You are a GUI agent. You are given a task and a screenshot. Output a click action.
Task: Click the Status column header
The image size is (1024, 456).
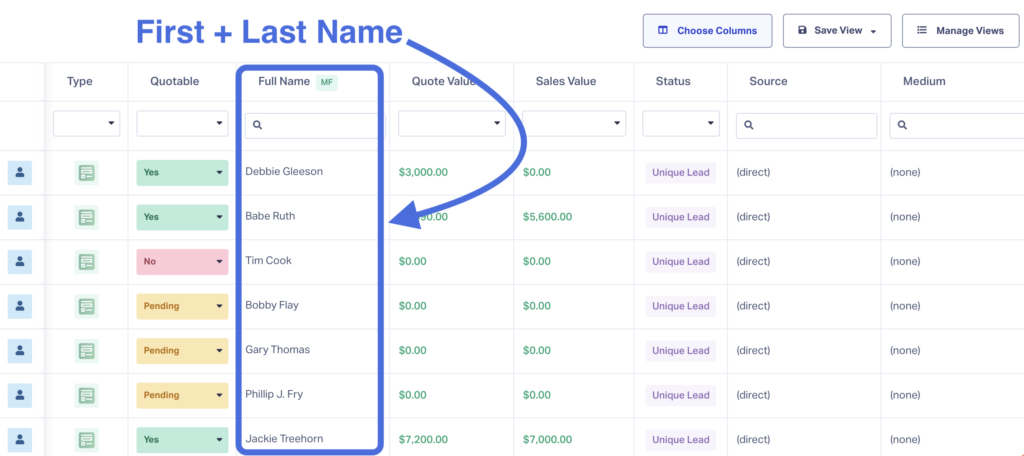pyautogui.click(x=673, y=82)
